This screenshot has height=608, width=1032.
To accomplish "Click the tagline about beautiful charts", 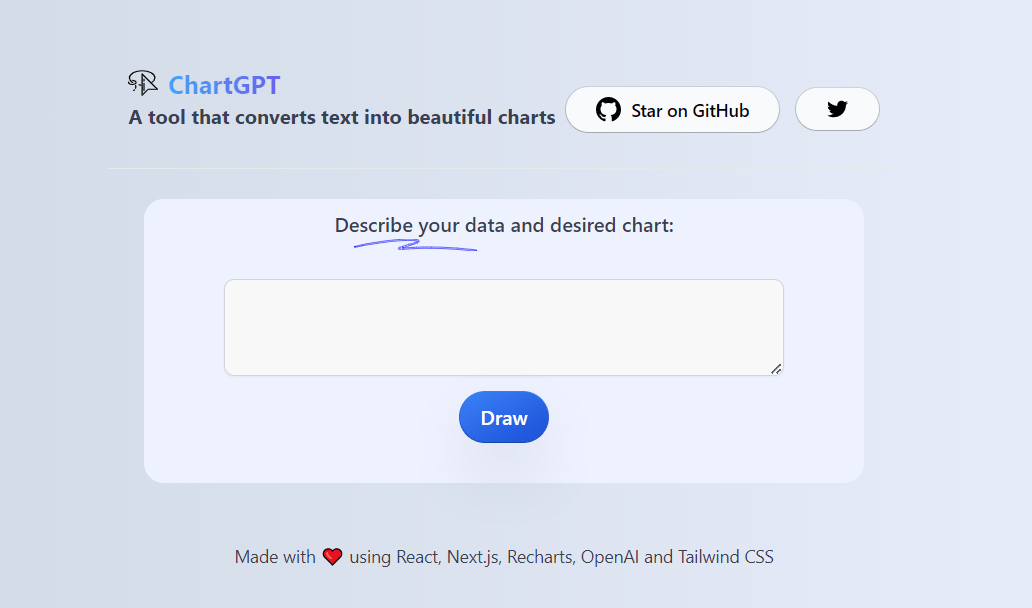I will coord(342,117).
